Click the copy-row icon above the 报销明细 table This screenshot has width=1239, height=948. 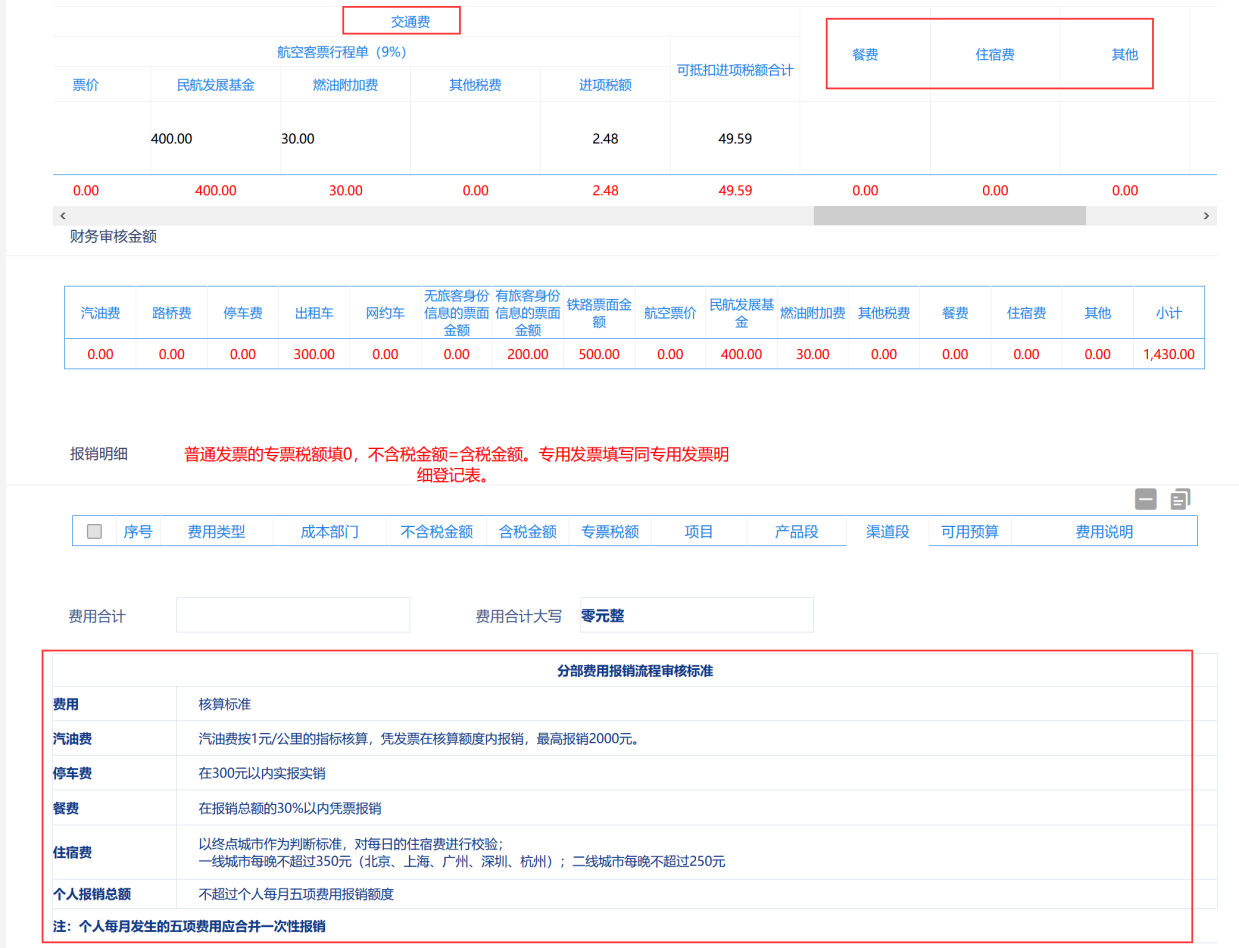tap(1180, 499)
